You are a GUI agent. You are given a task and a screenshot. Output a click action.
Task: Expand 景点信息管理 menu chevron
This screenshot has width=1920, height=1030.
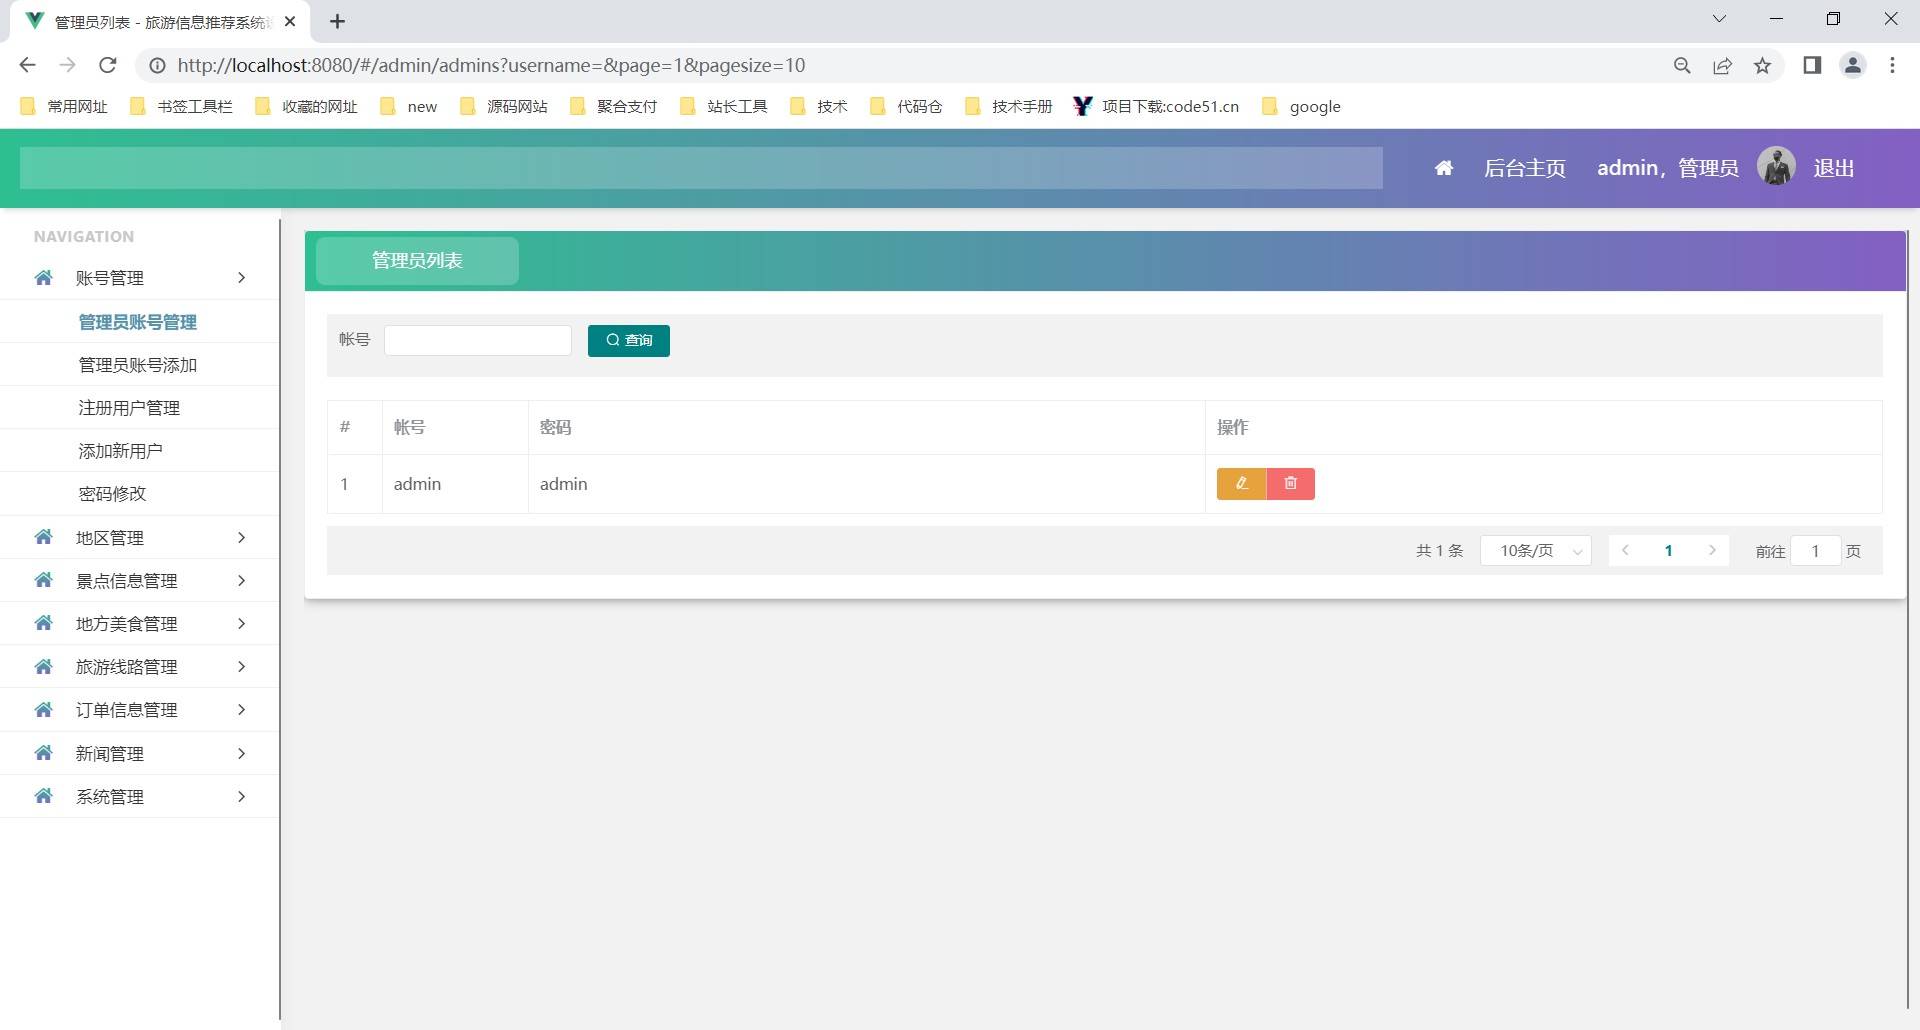[241, 580]
